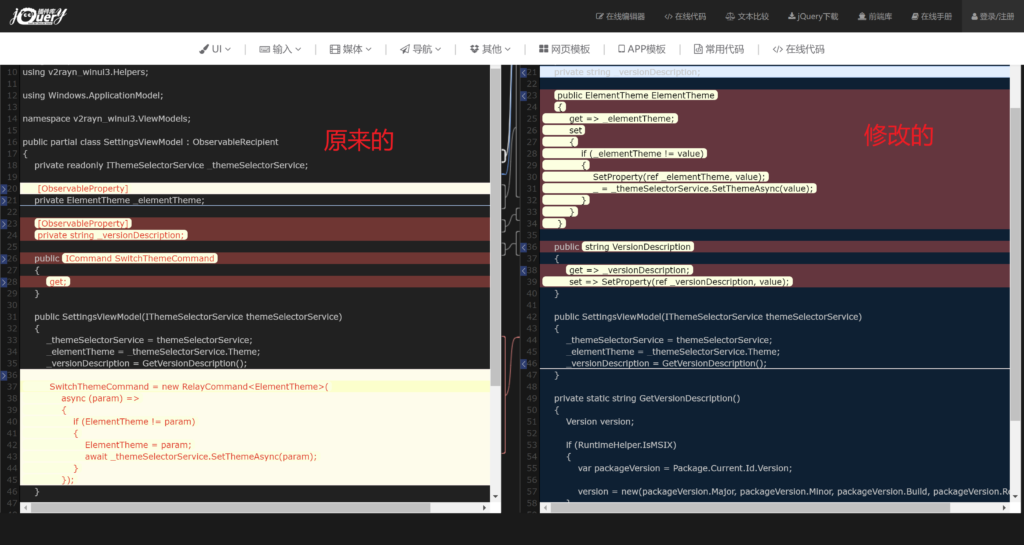Go to jQuery下载 page

click(x=813, y=16)
